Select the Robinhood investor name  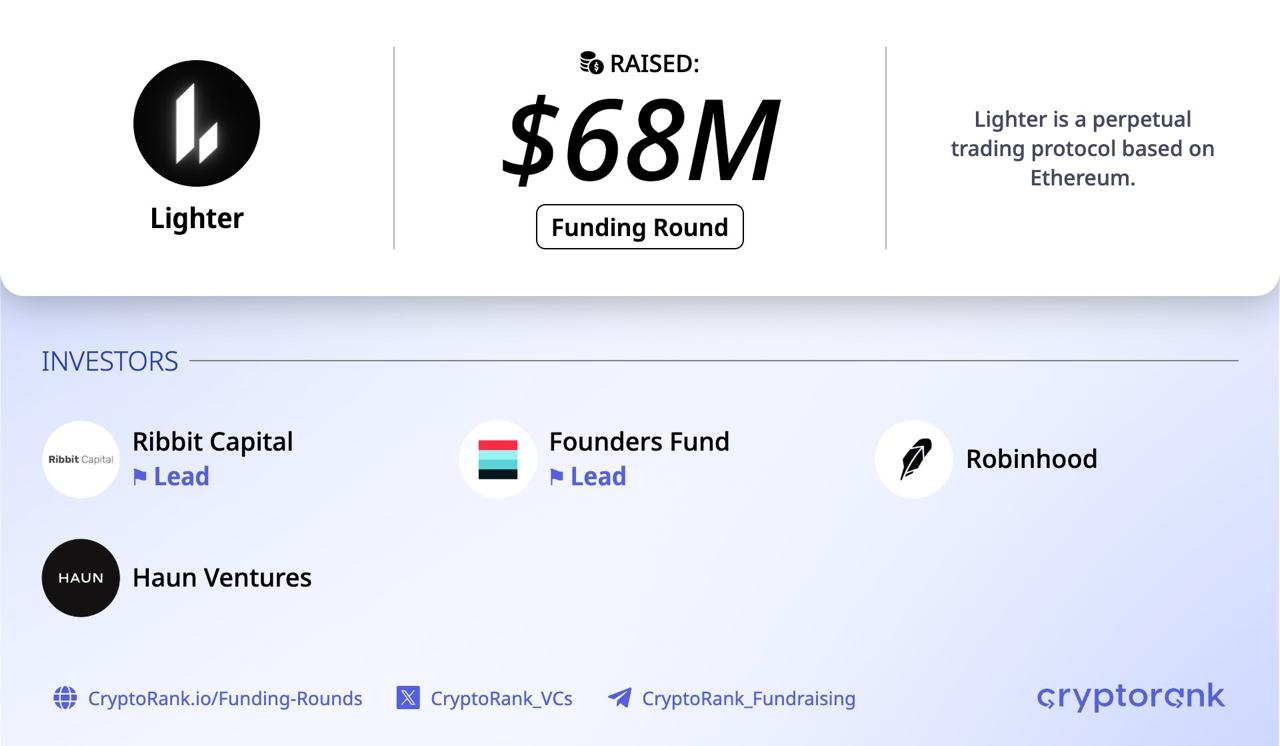(x=1031, y=459)
